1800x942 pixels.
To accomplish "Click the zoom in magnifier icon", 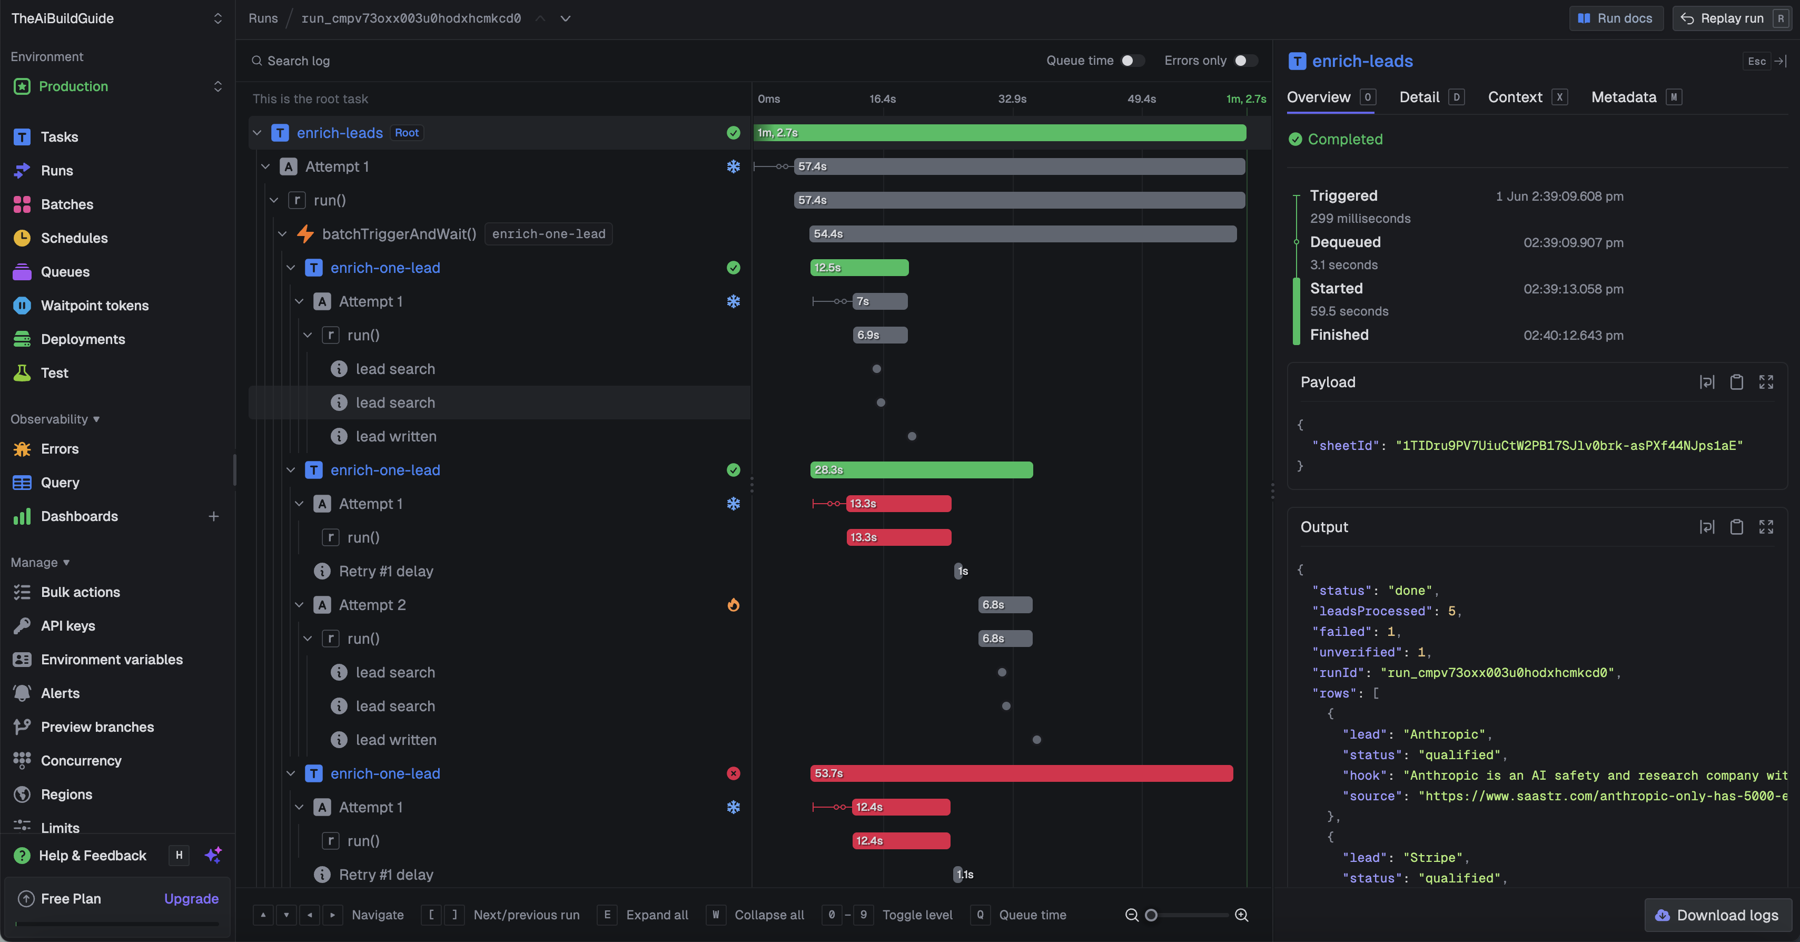I will [x=1241, y=915].
